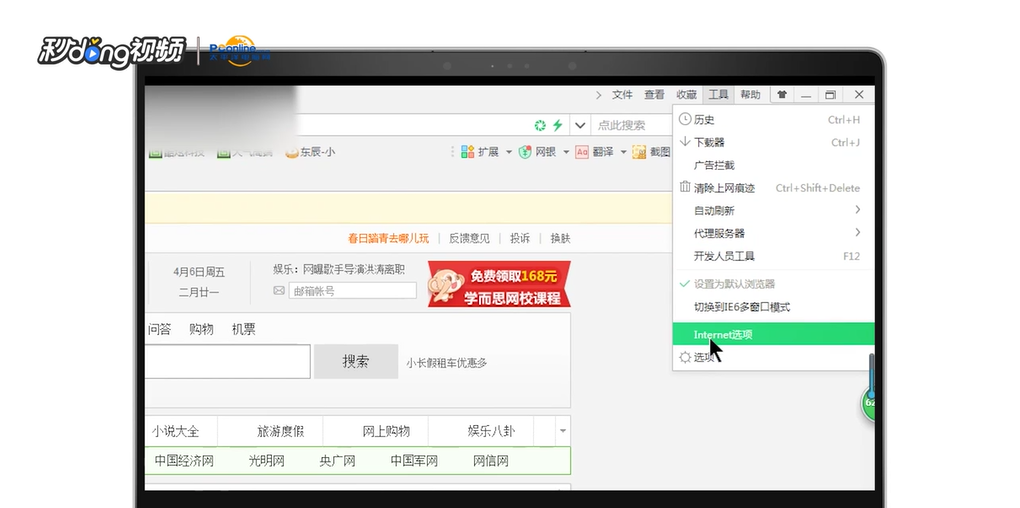Viewport: 1020px width, 508px height.
Task: Open 央广网 site link
Action: 337,461
